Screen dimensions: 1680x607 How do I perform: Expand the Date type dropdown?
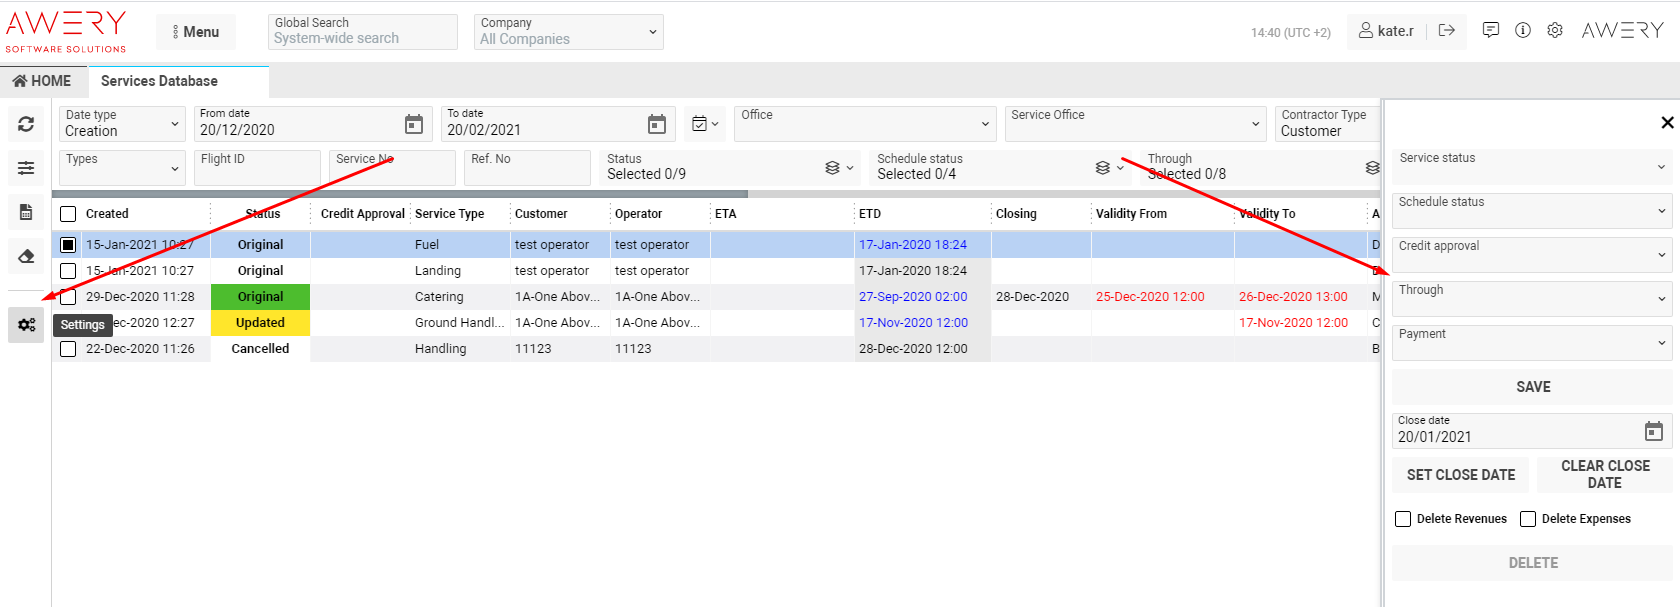pos(122,124)
